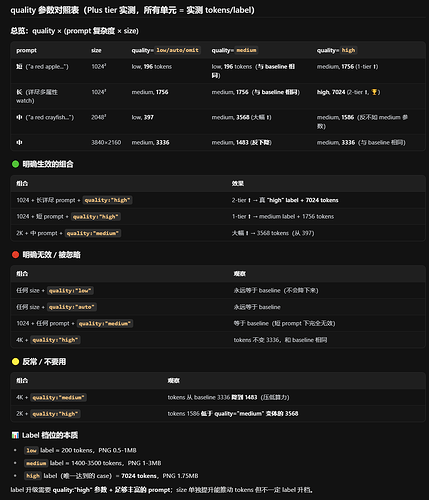Click the low label chip in the bullet list
This screenshot has height=500, width=429.
coord(31,450)
